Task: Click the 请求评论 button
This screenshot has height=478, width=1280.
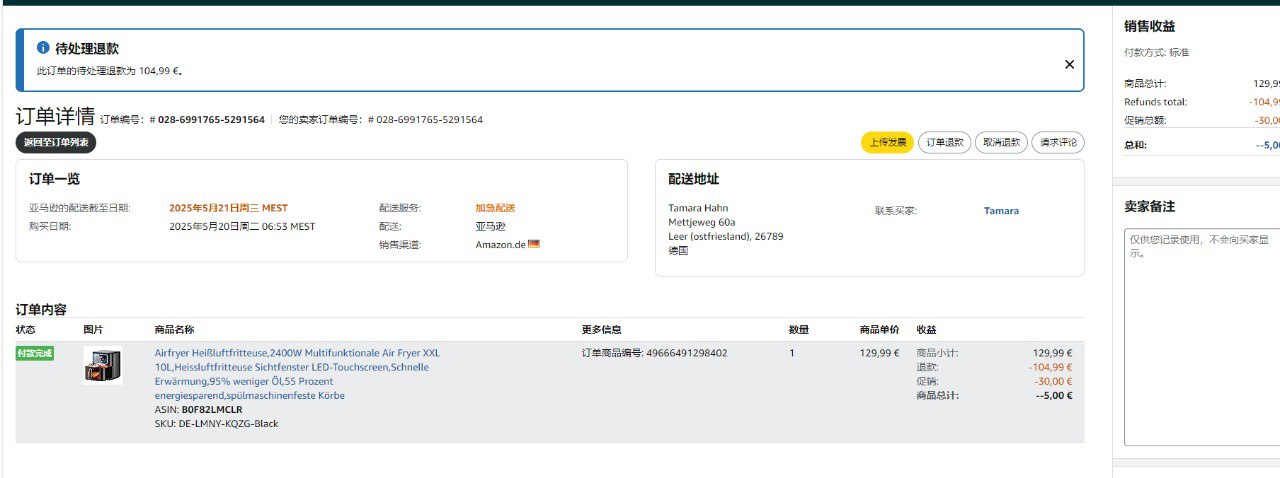Action: click(x=1057, y=143)
